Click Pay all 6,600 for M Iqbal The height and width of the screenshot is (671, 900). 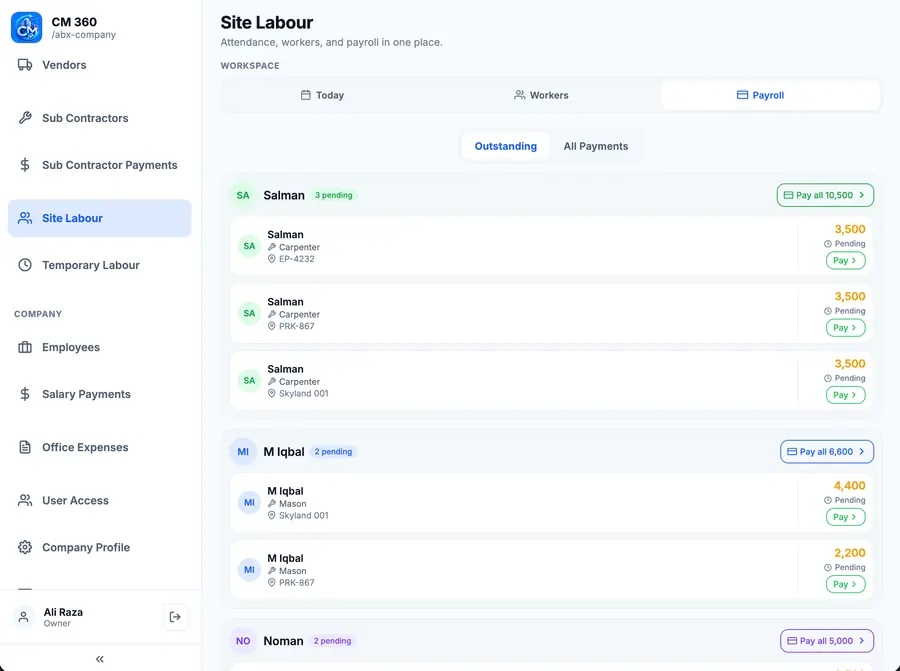coord(827,452)
